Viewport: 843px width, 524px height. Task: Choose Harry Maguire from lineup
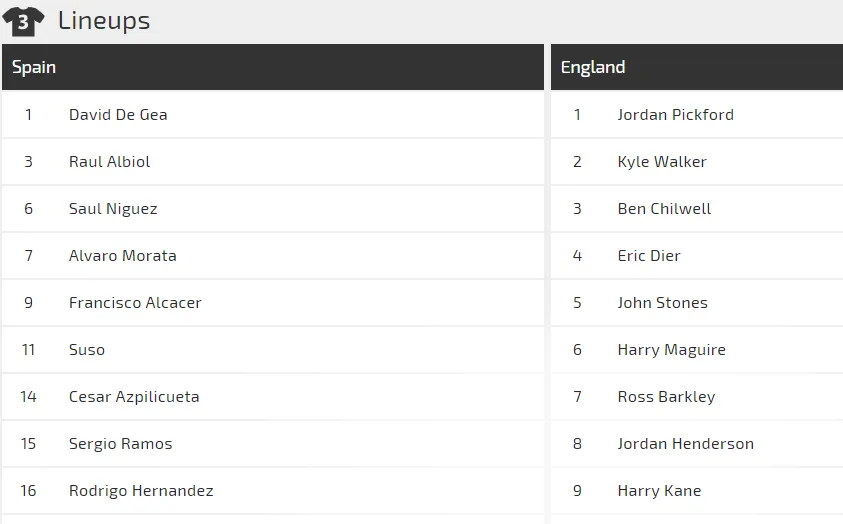671,350
